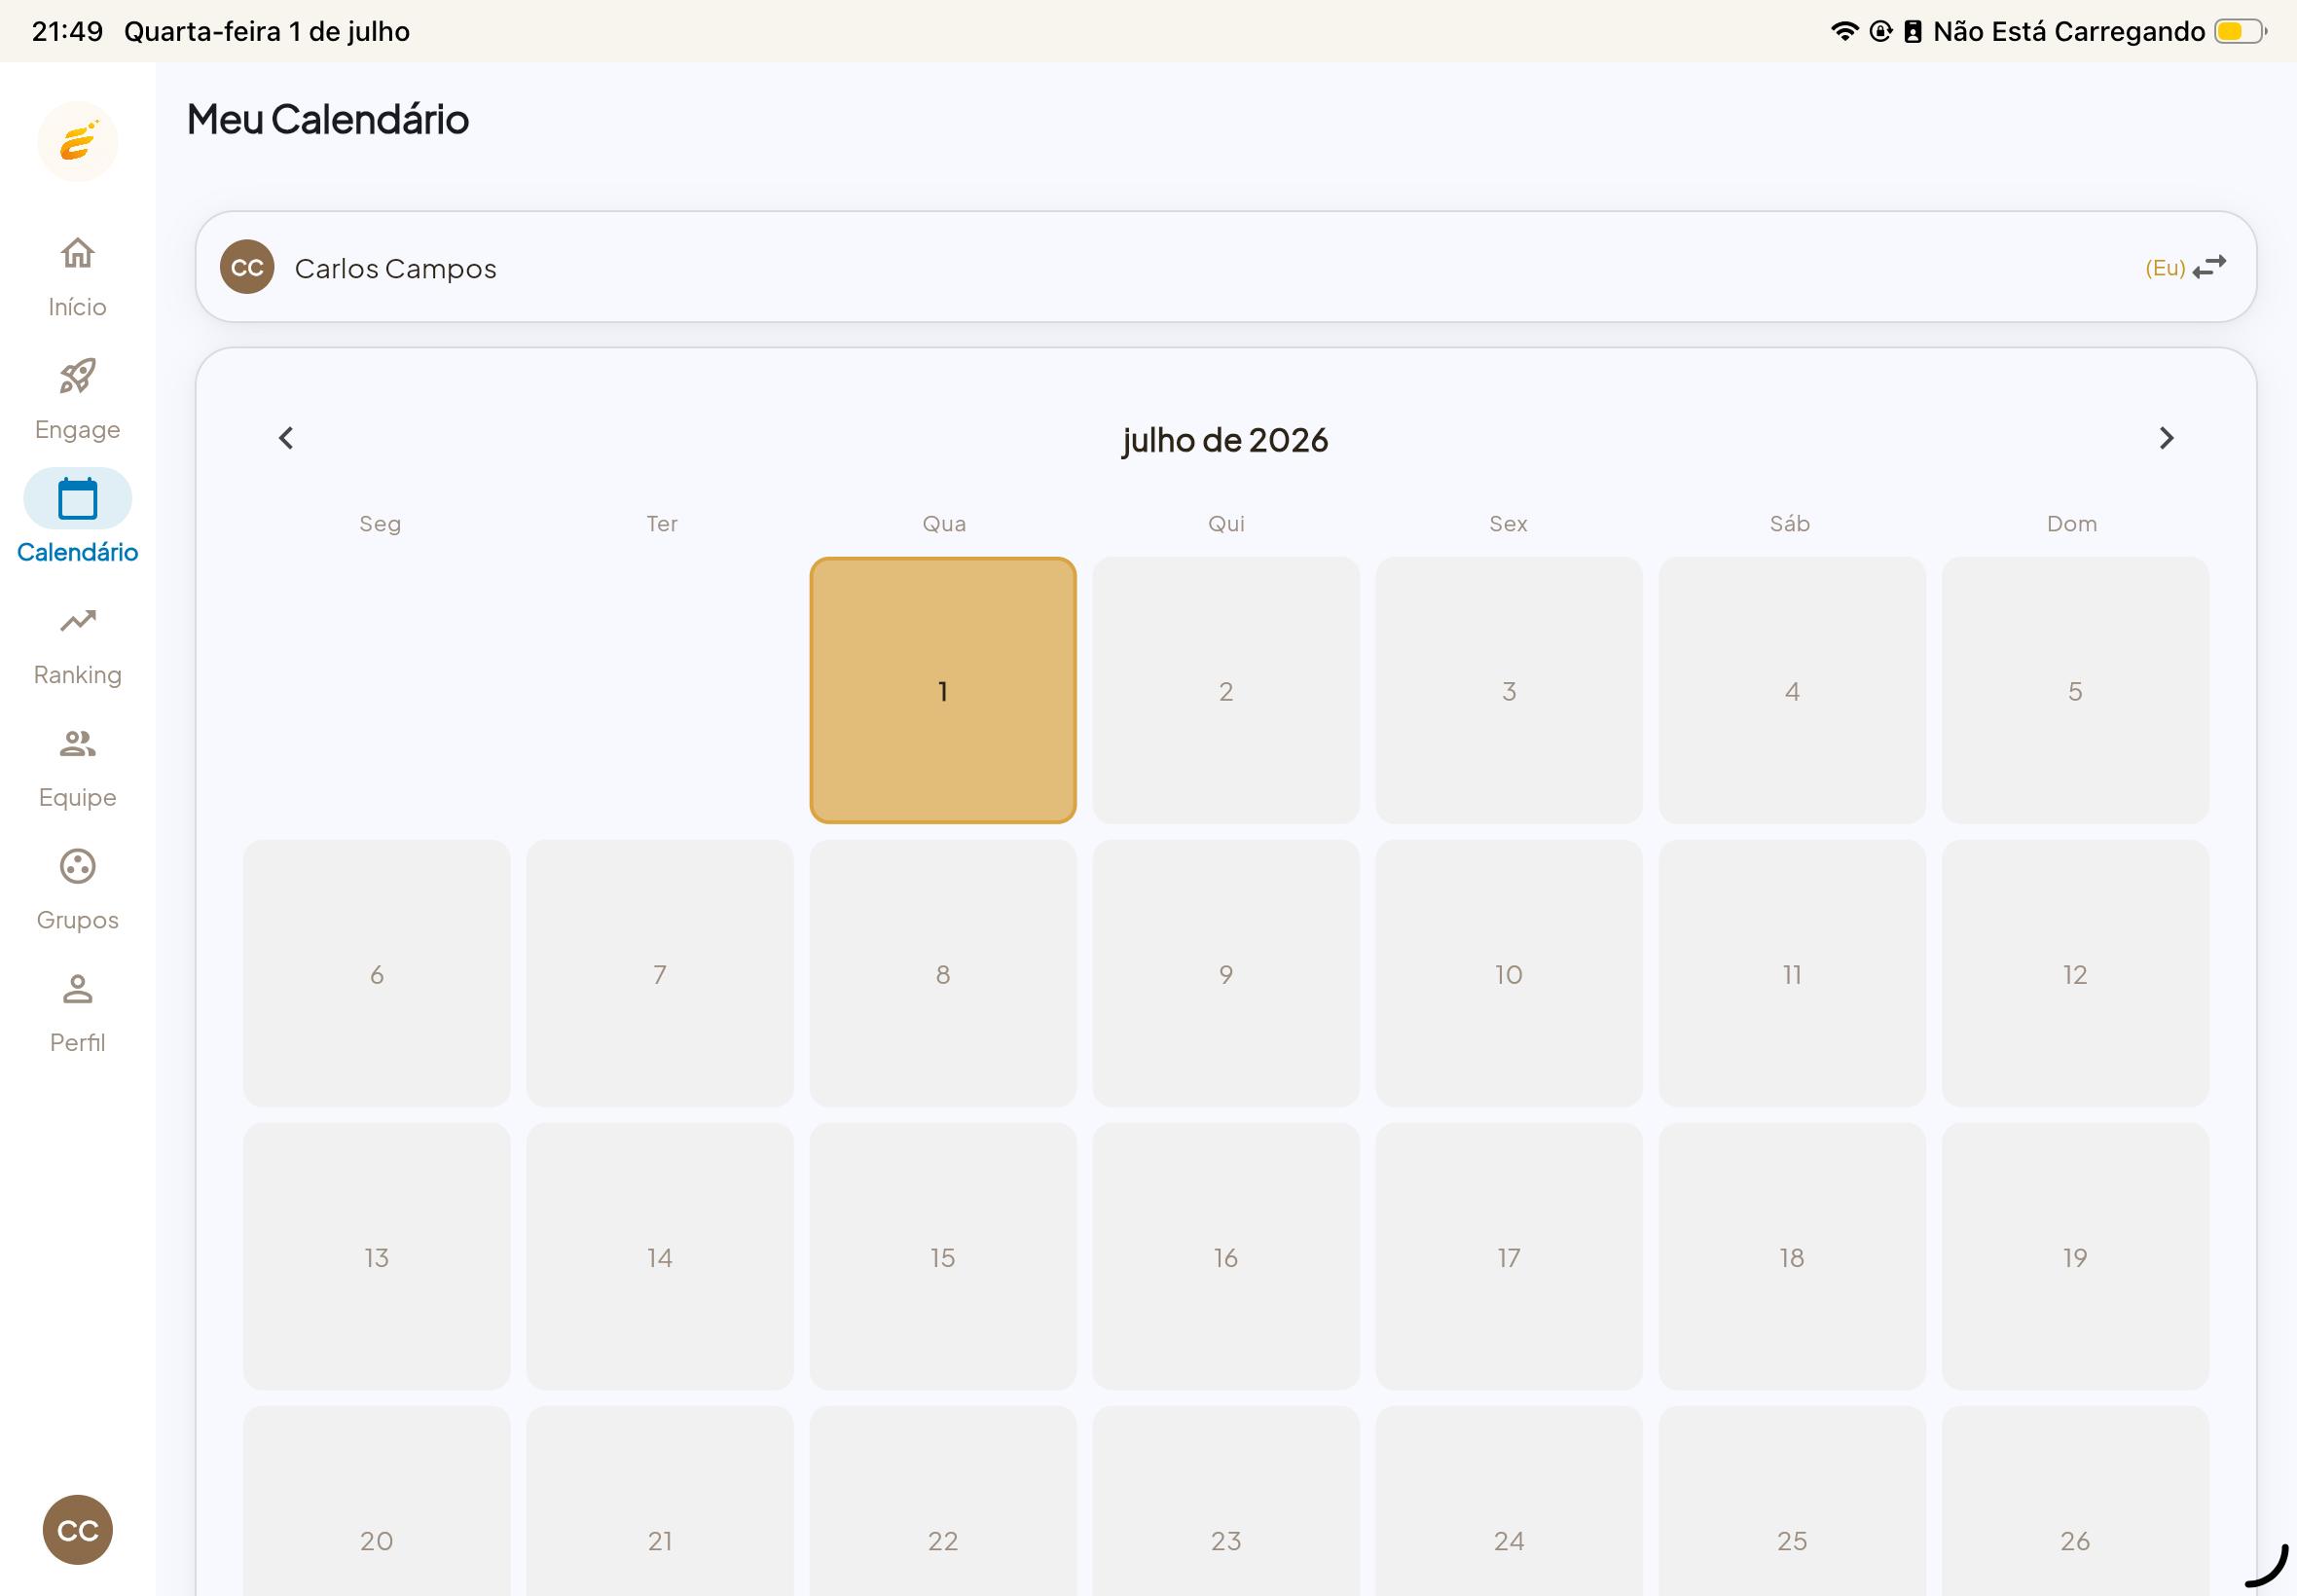
Task: Select day 19 in the calendar
Action: tap(2075, 1257)
